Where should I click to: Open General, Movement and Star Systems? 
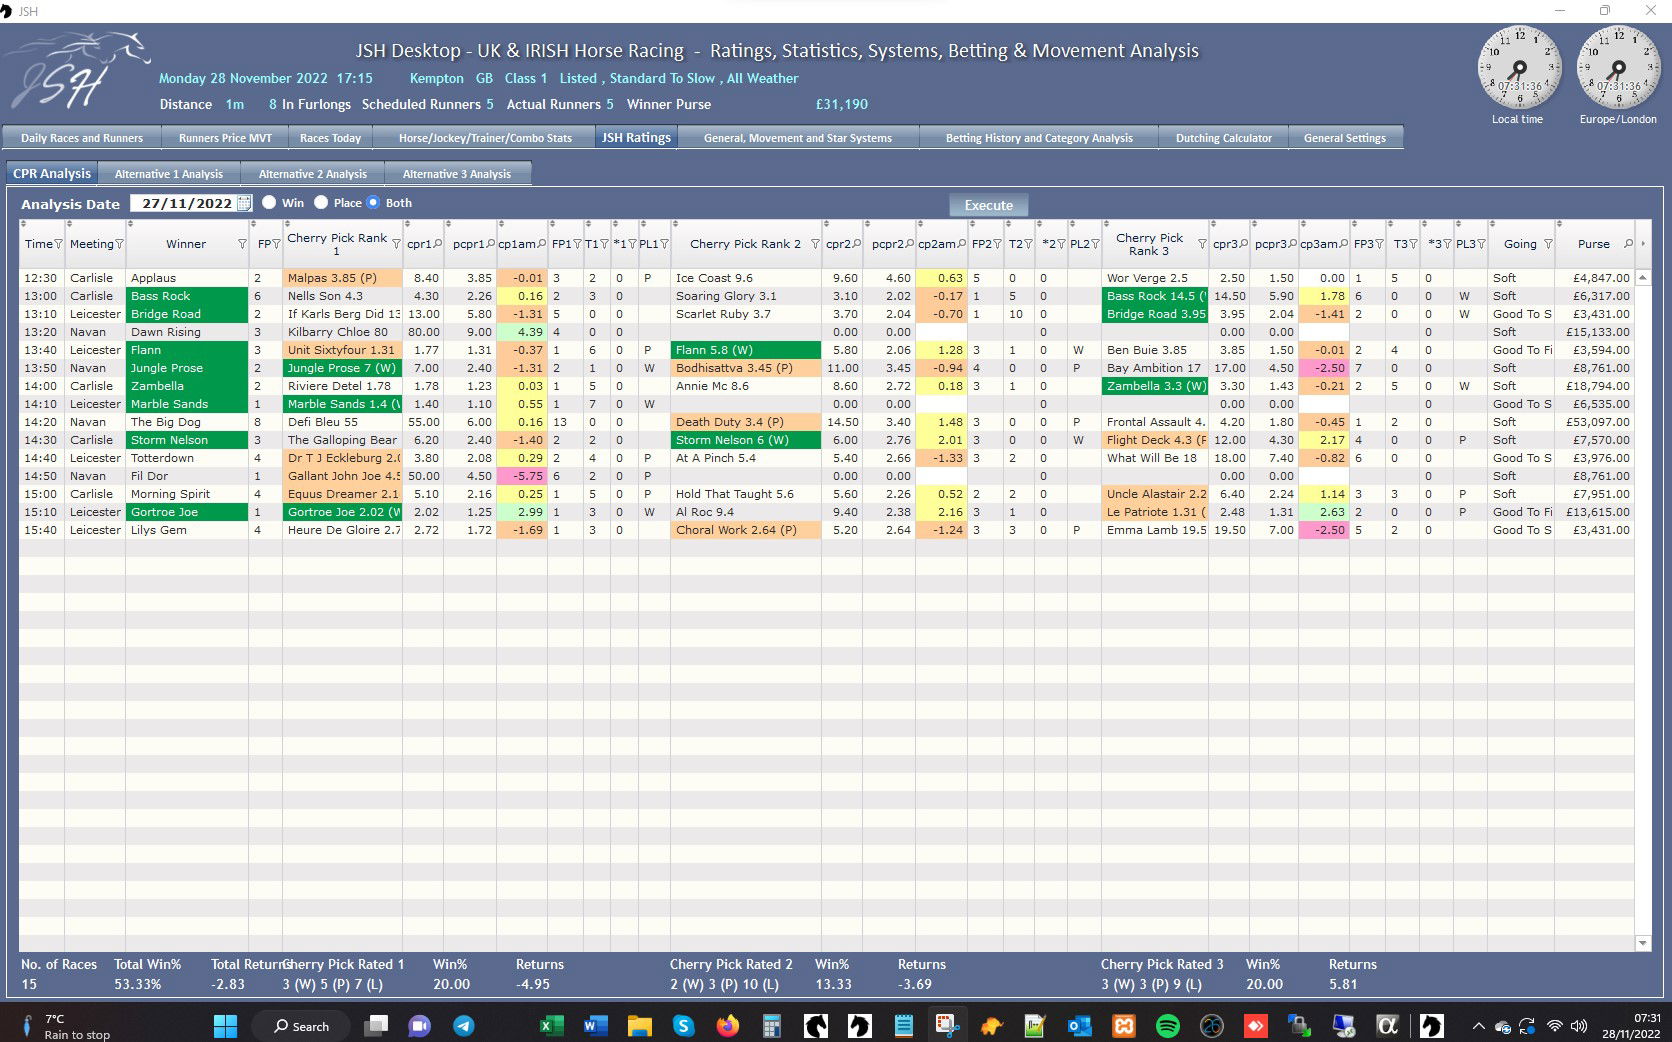(798, 138)
